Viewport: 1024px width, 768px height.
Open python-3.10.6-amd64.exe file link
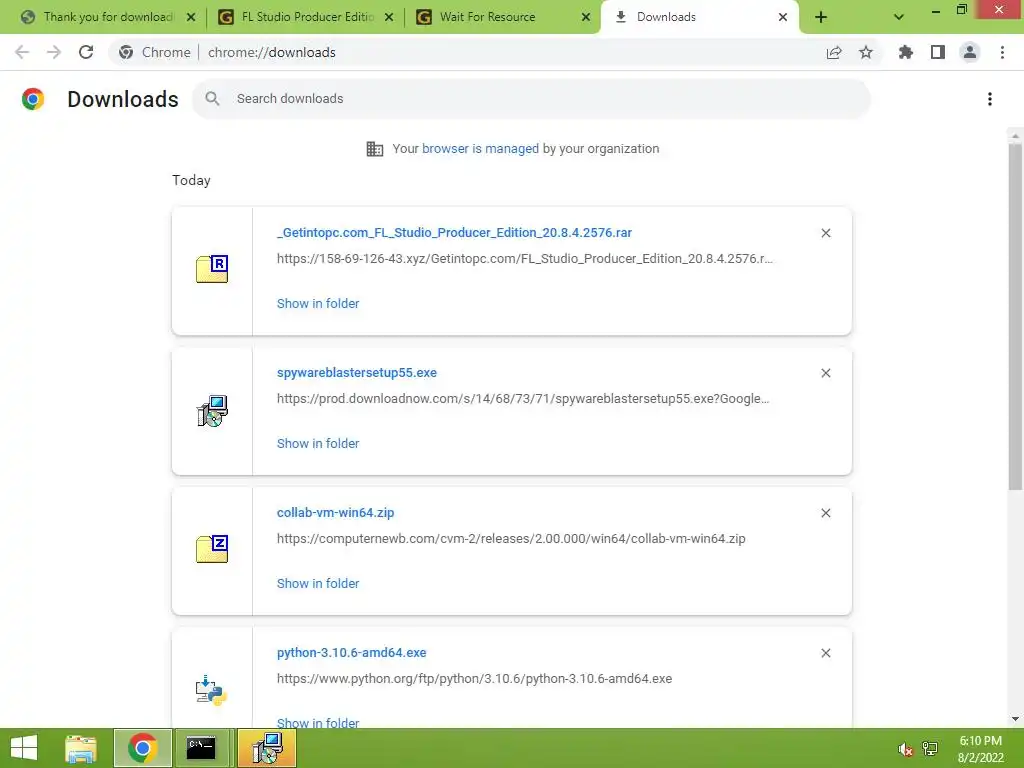(x=351, y=652)
